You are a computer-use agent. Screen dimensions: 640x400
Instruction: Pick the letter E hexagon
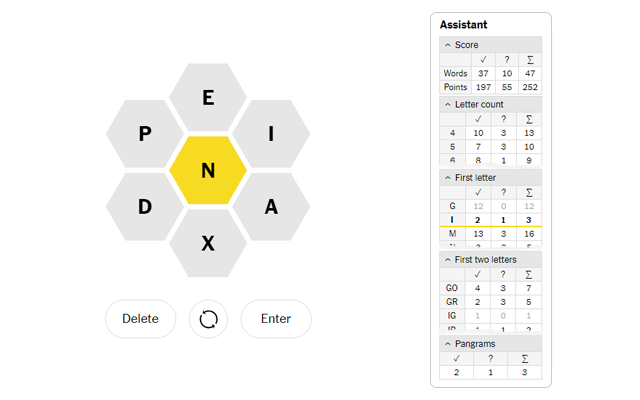(208, 97)
